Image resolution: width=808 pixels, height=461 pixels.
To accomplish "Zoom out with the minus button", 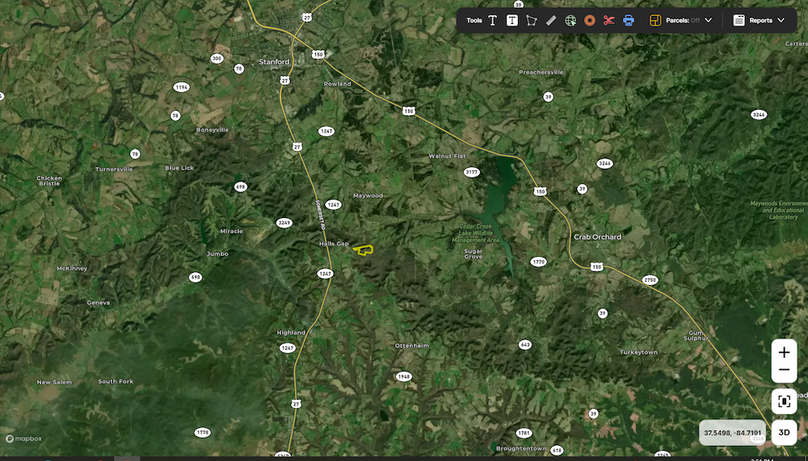I will [784, 370].
